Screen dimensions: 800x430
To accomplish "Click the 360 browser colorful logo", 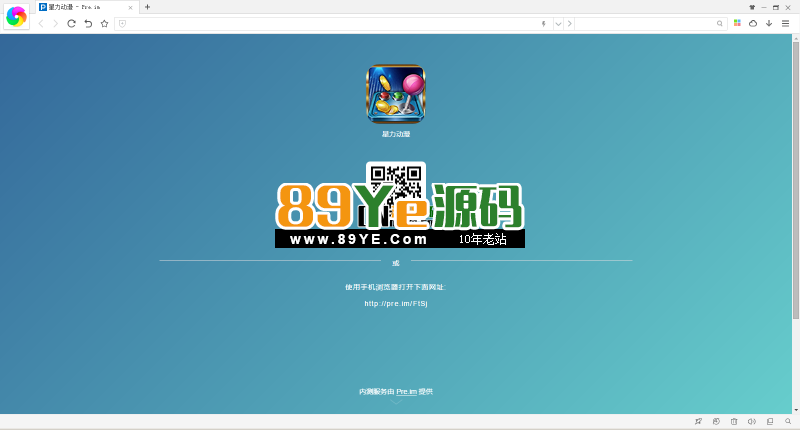I will point(16,16).
